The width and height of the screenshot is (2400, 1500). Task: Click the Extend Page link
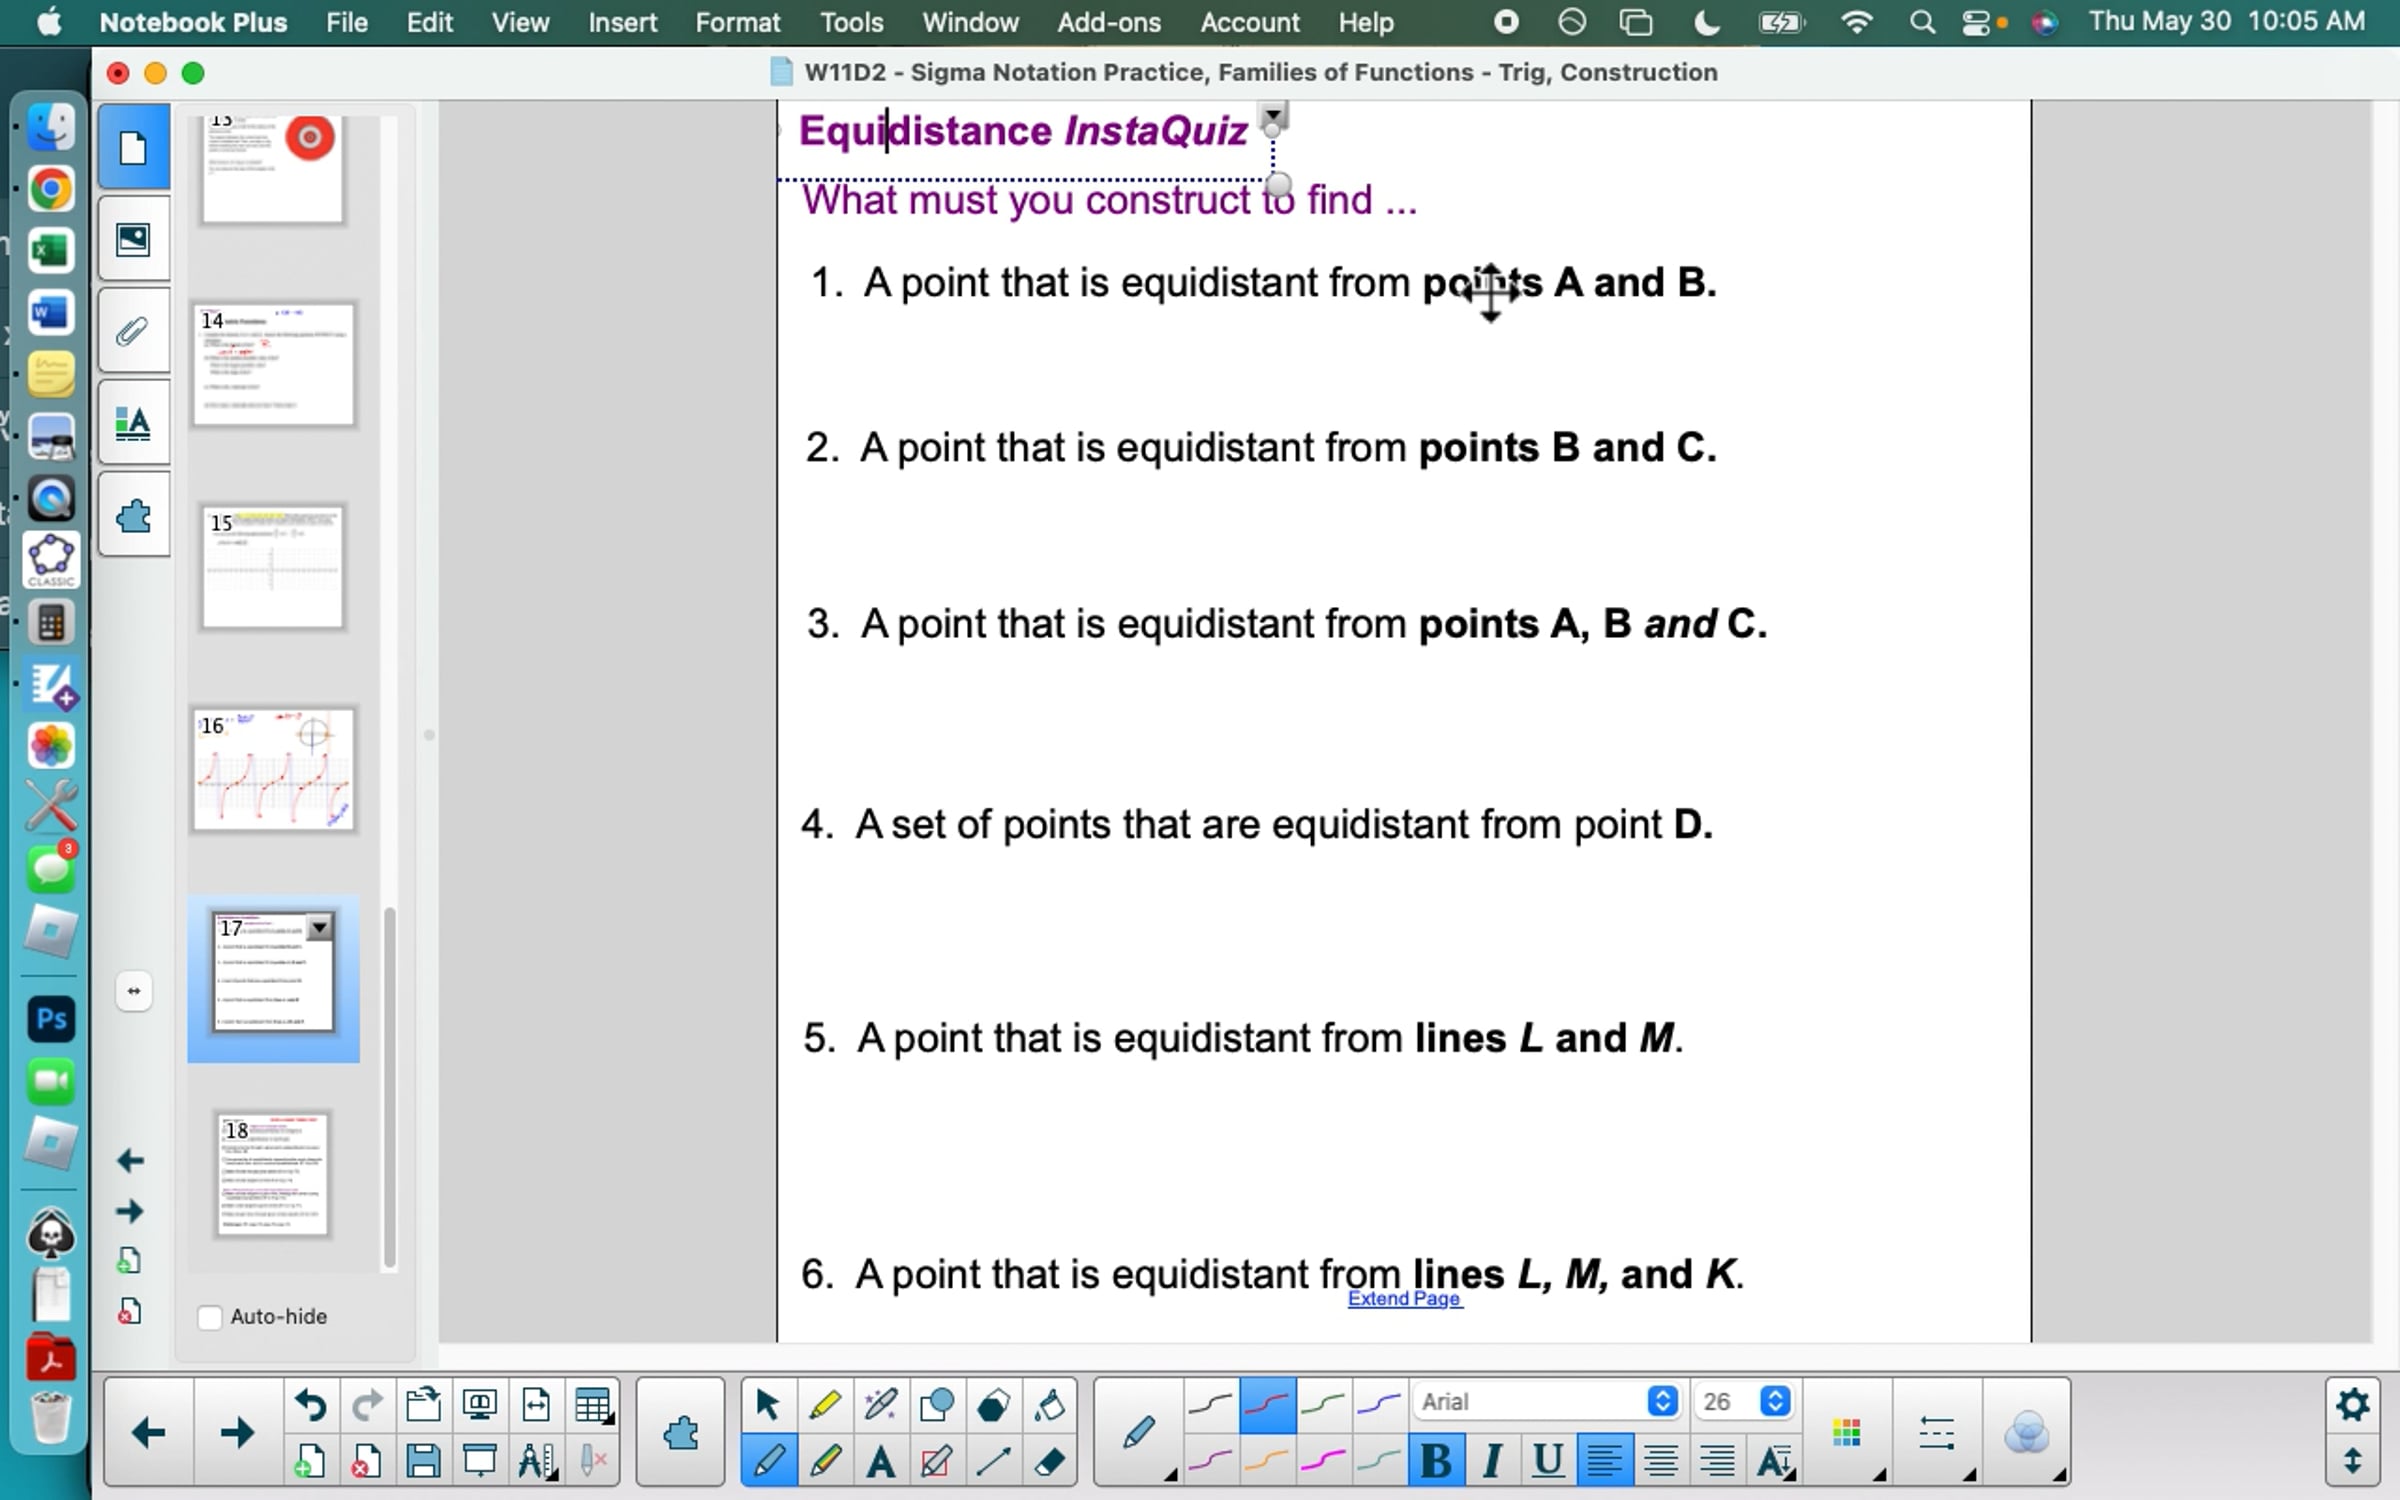pos(1404,1298)
